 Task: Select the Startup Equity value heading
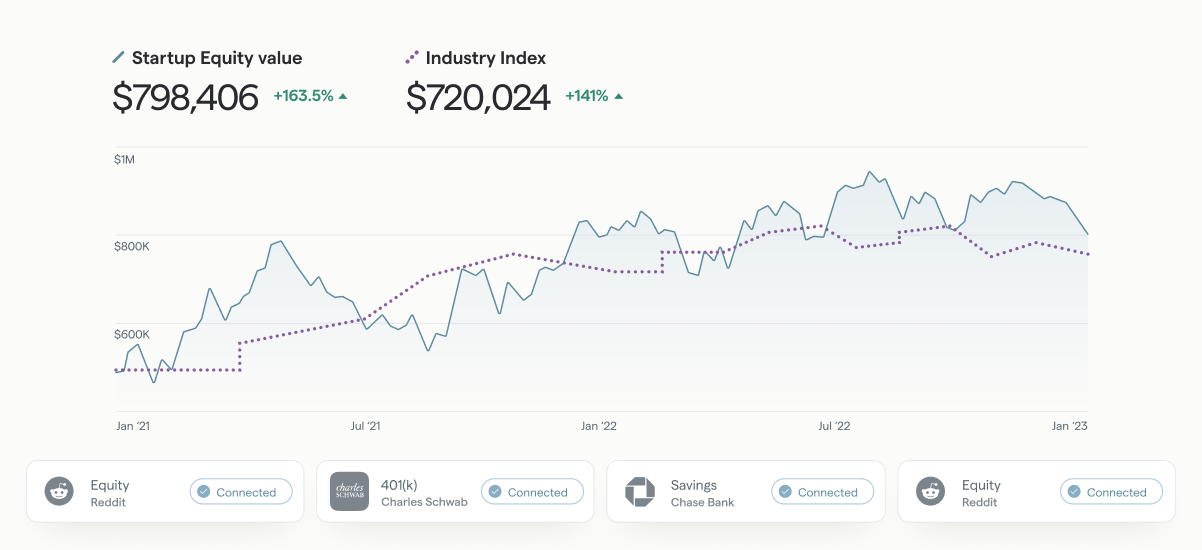coord(216,58)
